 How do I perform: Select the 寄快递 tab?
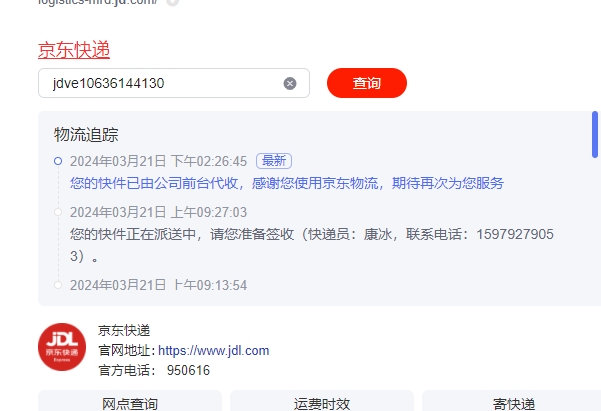pos(514,401)
